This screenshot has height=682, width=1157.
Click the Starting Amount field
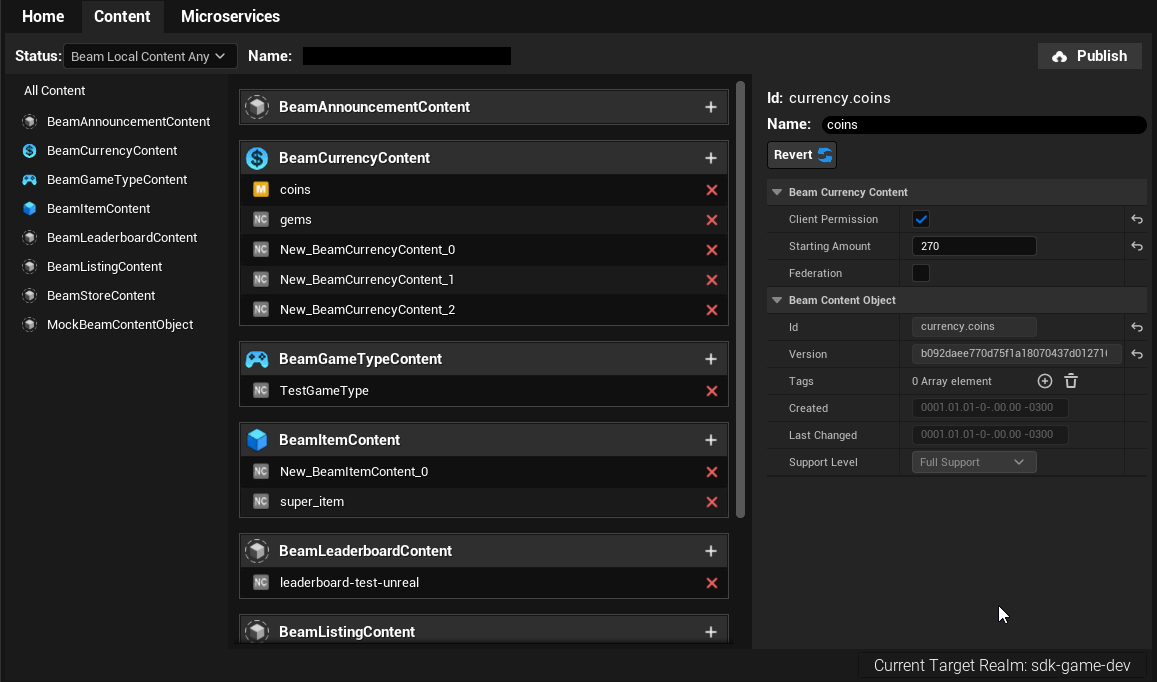point(974,247)
